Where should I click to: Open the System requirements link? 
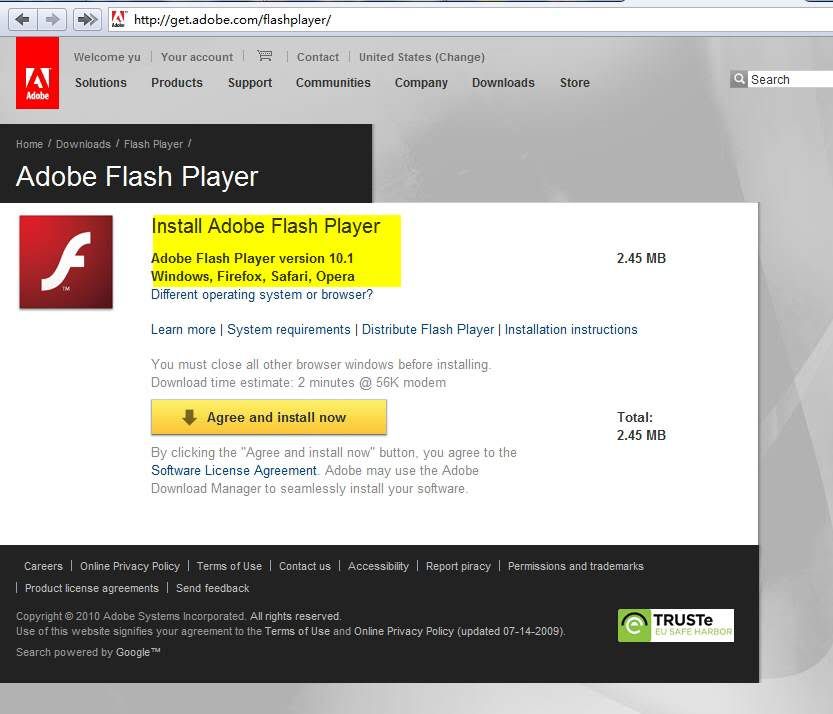click(x=289, y=330)
